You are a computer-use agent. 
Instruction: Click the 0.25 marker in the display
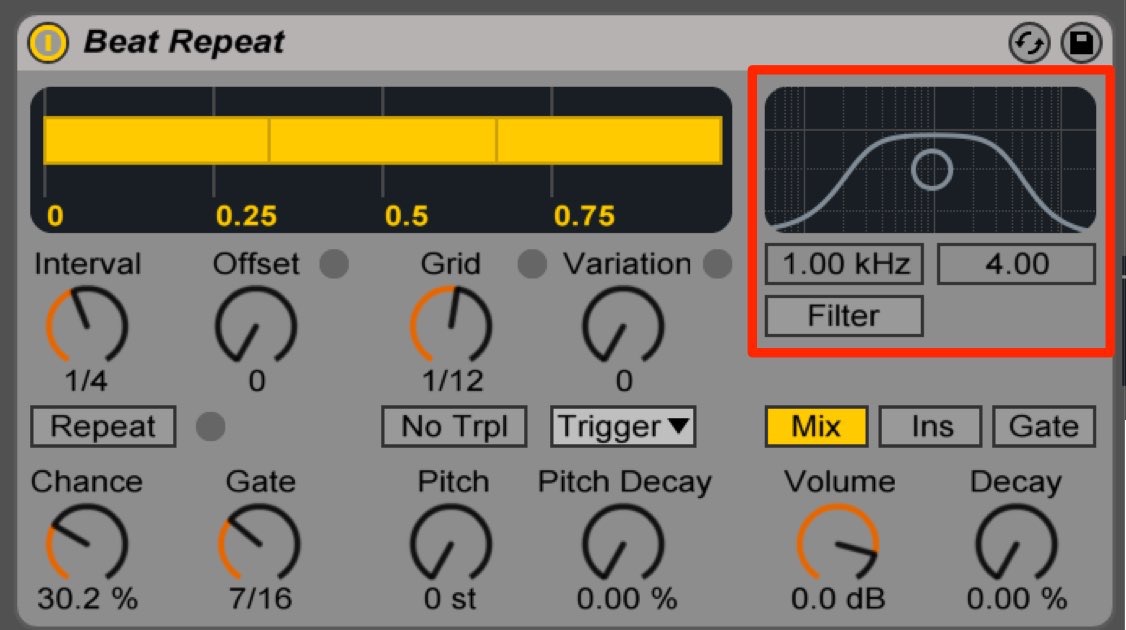pos(246,216)
